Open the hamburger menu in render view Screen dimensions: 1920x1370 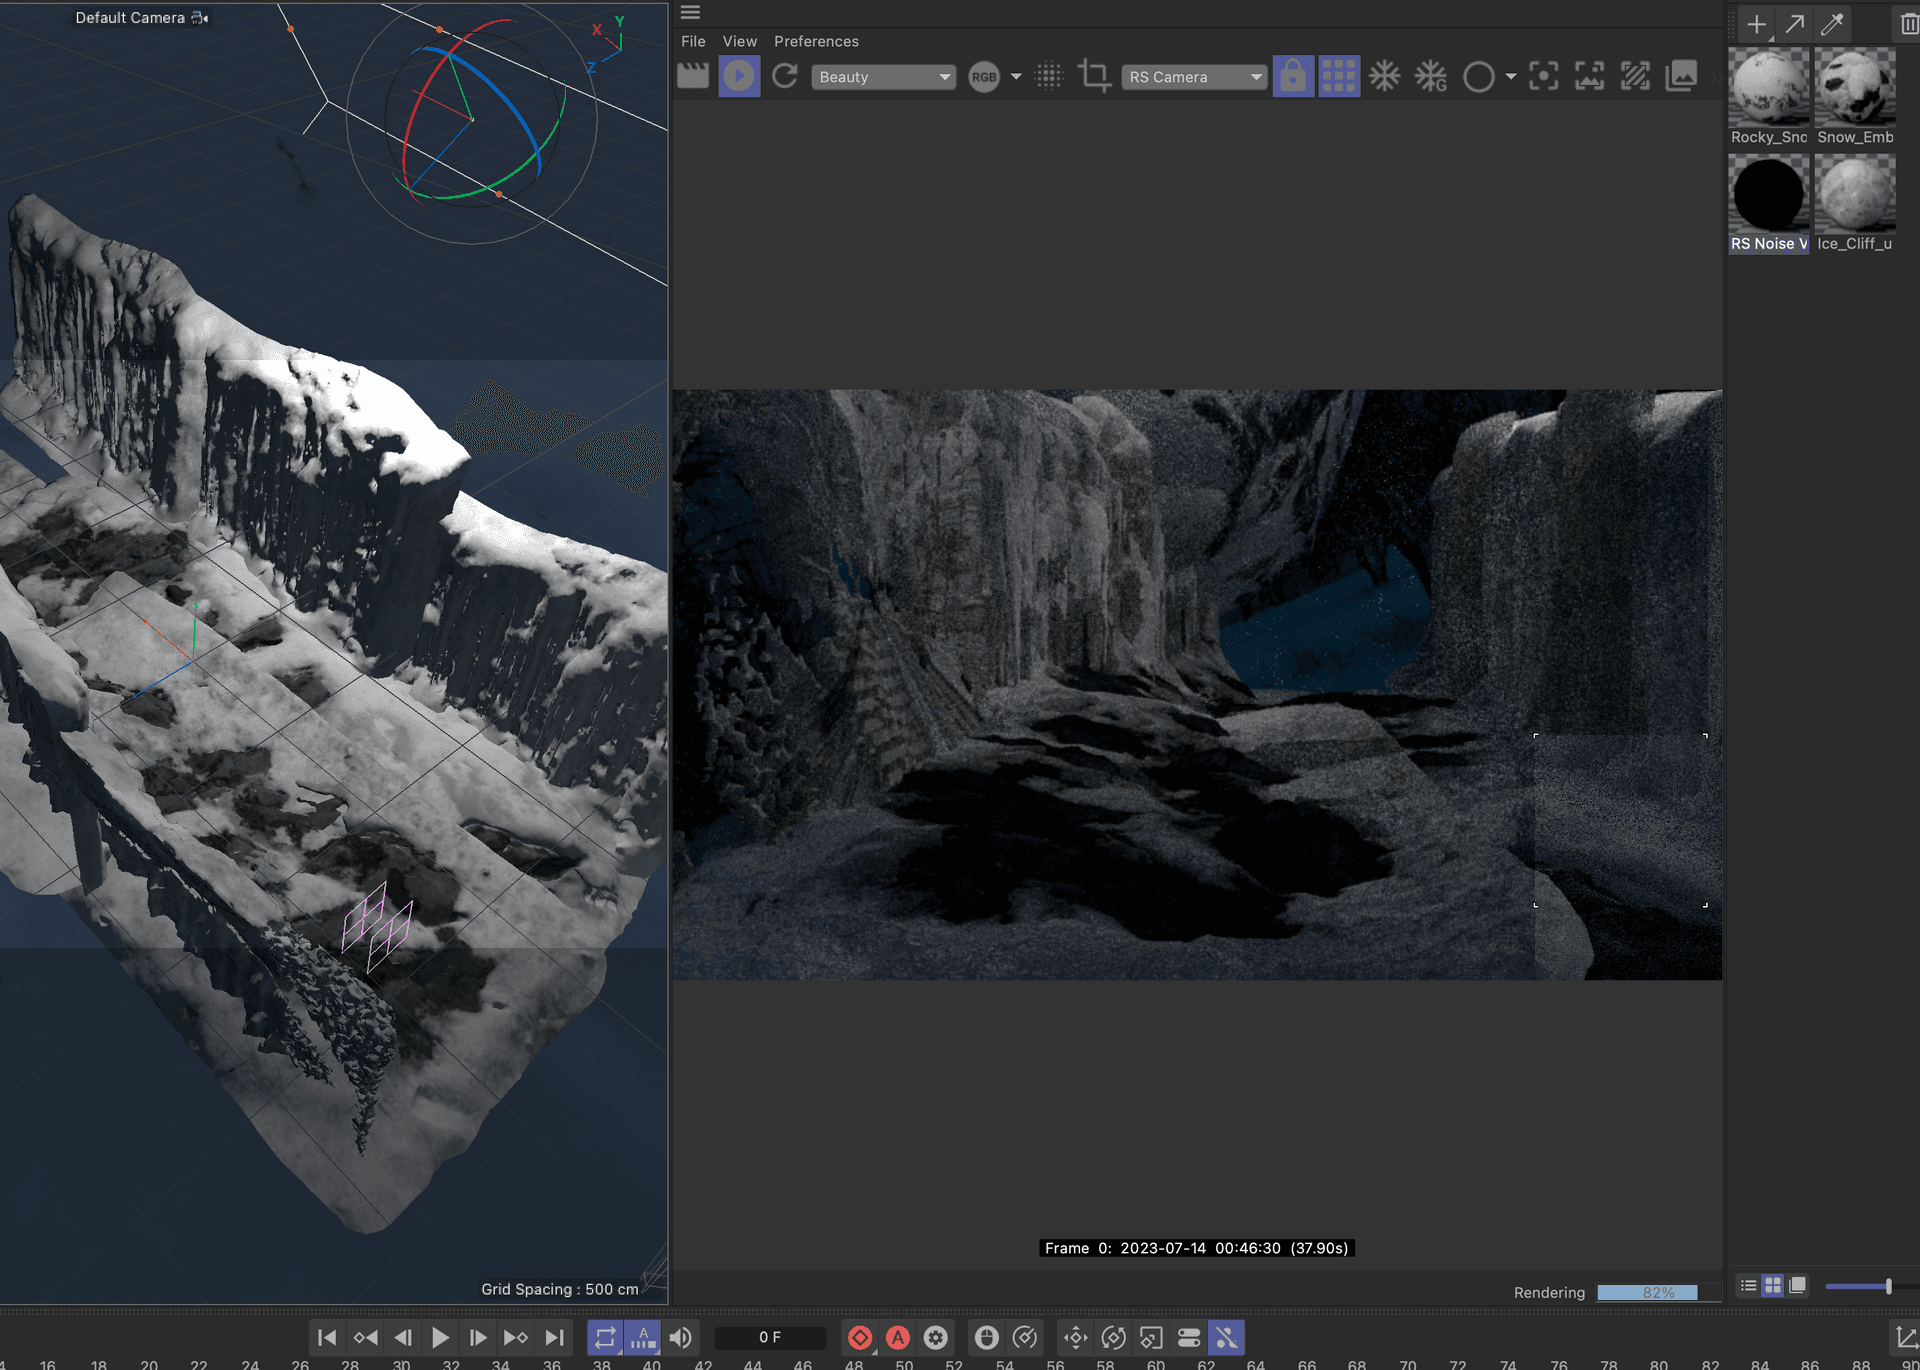click(x=690, y=13)
